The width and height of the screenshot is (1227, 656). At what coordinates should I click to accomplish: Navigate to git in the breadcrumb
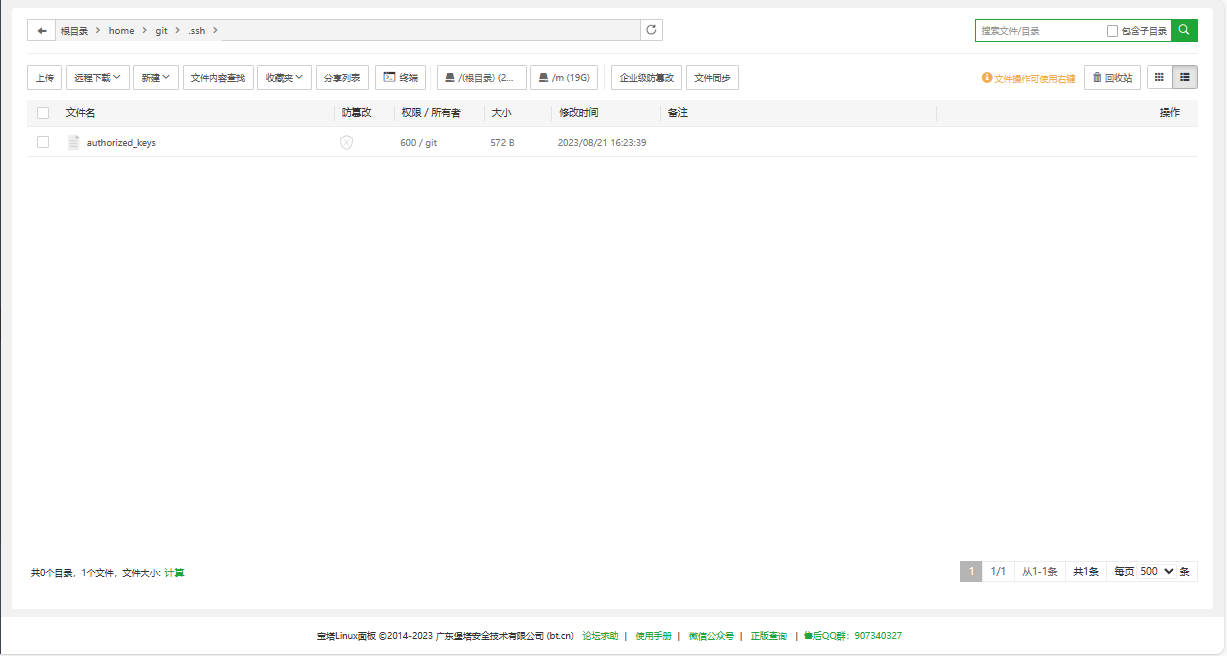click(161, 30)
